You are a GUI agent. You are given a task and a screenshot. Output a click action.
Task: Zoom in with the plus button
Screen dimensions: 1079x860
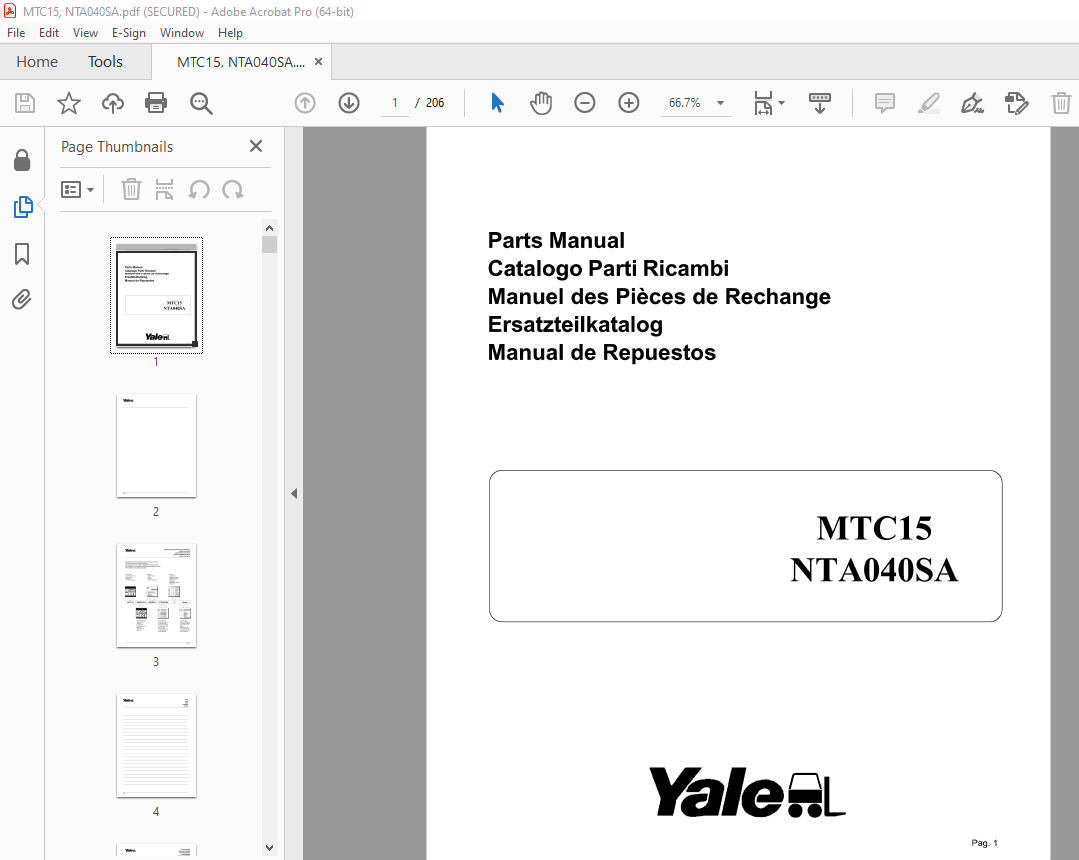click(x=628, y=103)
